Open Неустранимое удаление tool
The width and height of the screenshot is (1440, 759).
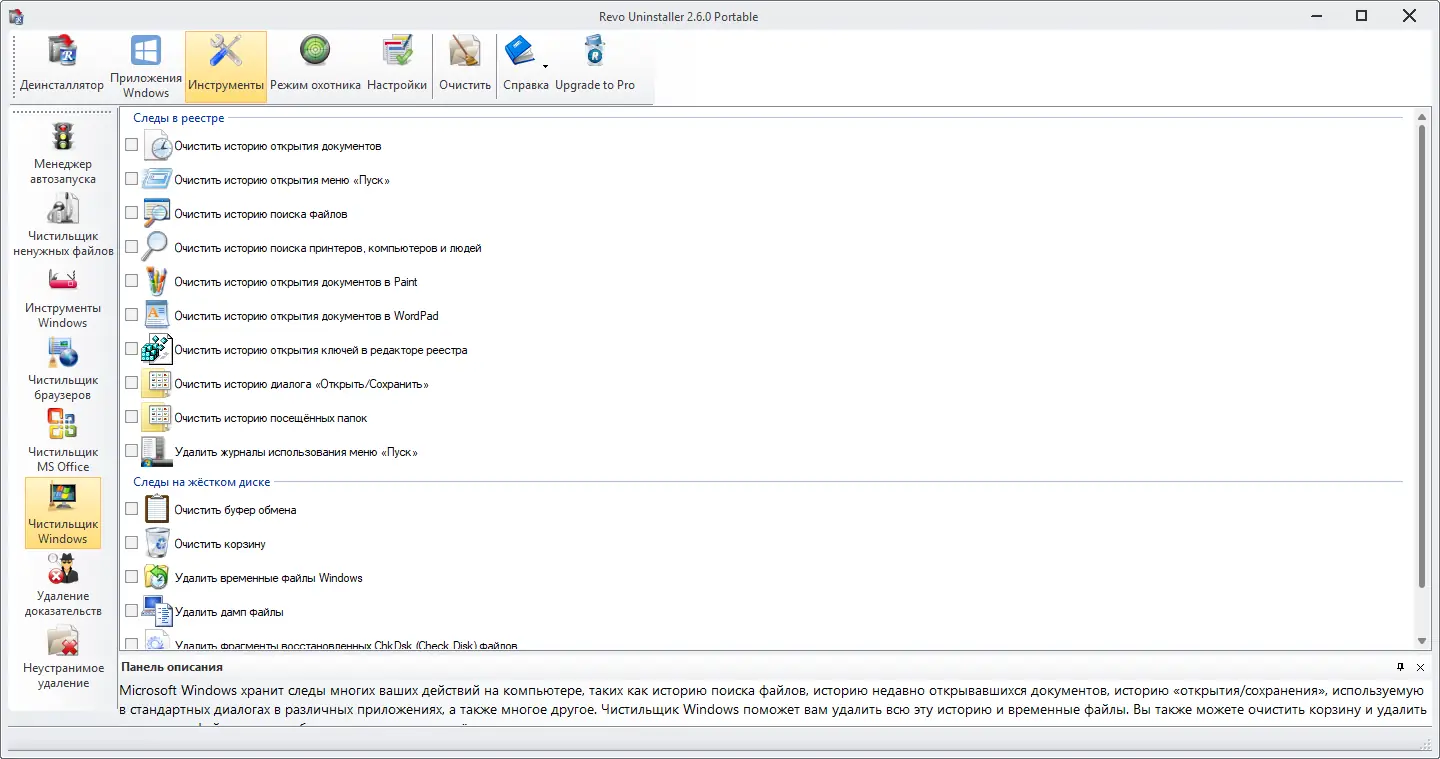coord(63,658)
